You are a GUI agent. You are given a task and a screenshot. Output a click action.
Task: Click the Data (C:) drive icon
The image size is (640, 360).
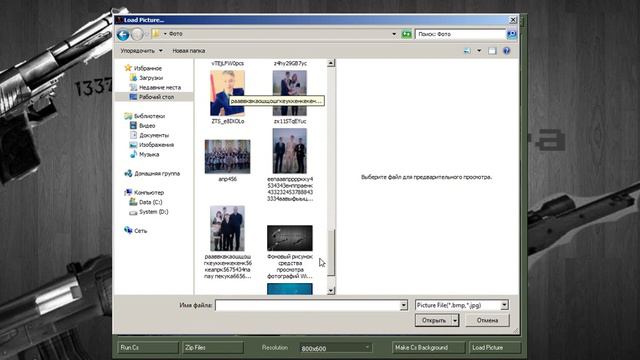pos(133,202)
